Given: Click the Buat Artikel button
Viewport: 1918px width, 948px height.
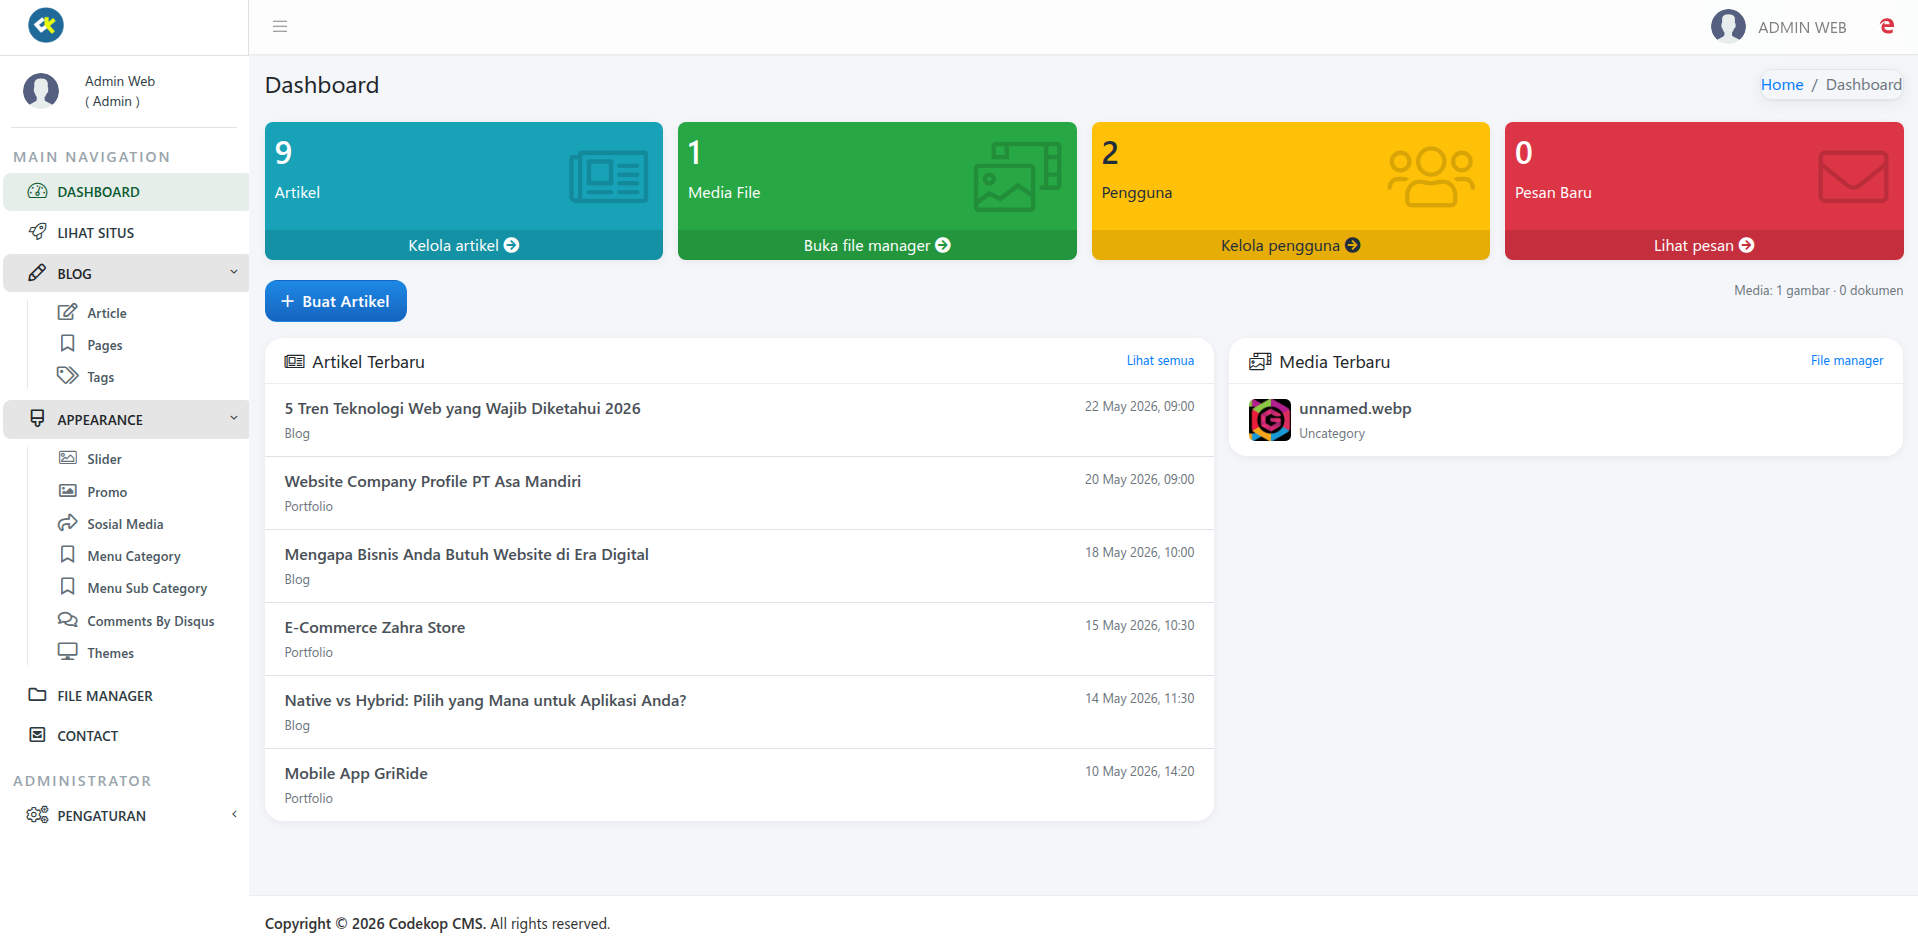Looking at the screenshot, I should coord(336,301).
